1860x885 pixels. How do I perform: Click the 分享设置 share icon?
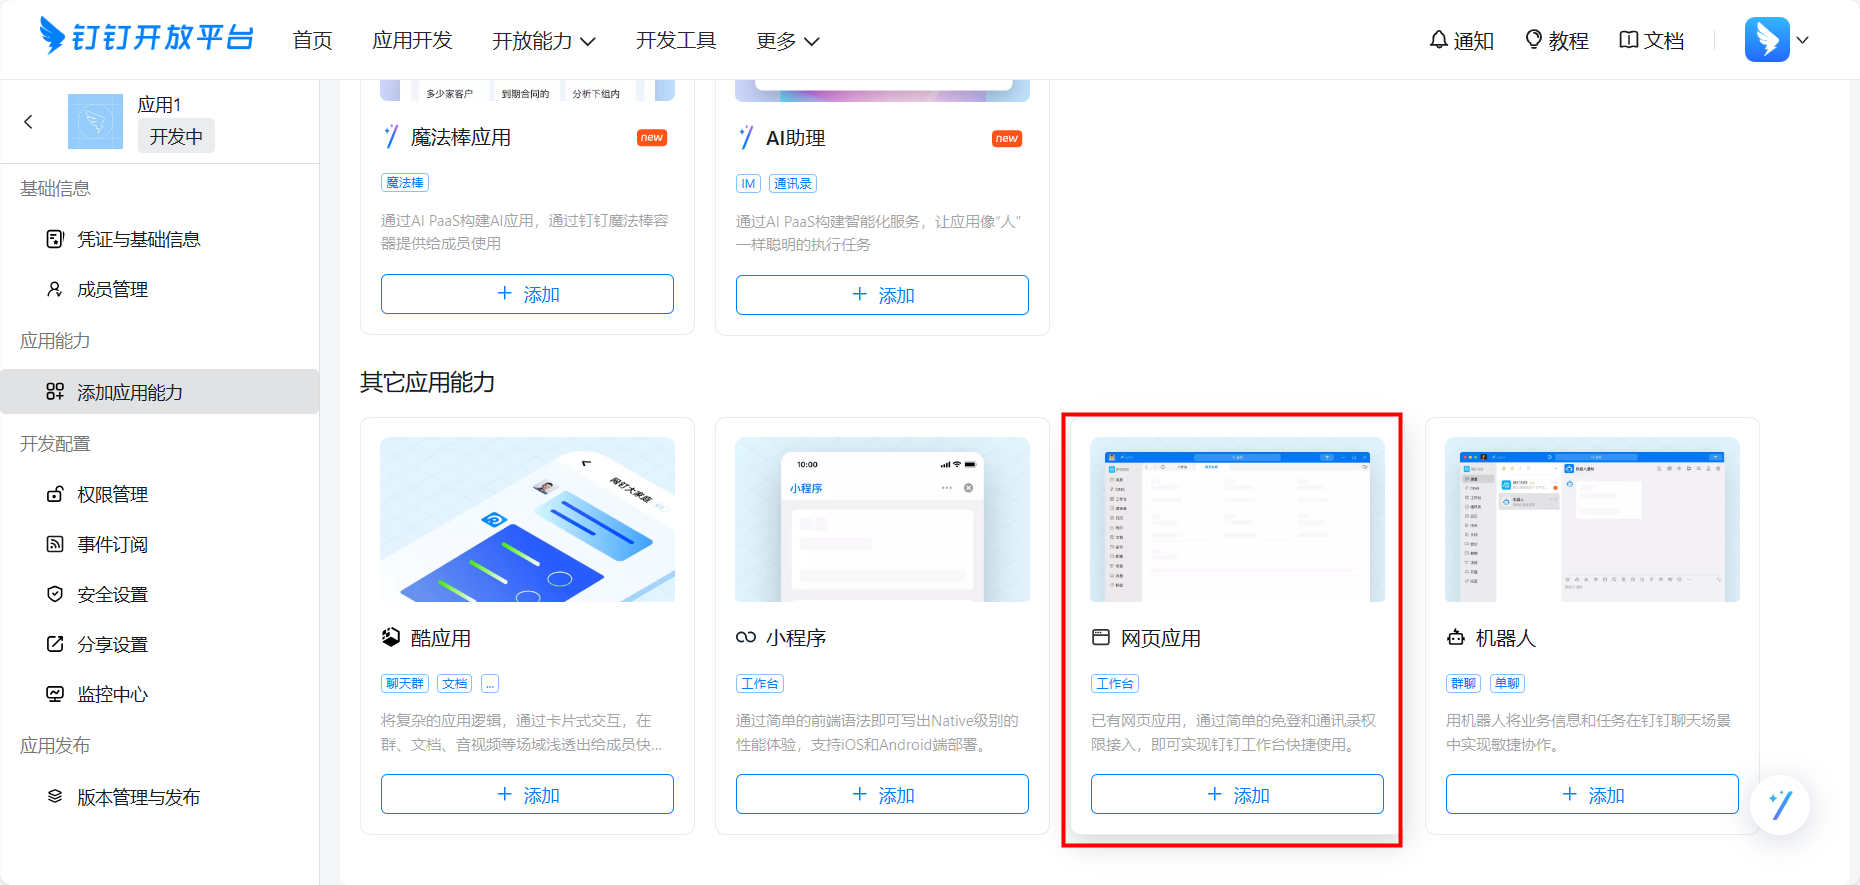tap(55, 644)
